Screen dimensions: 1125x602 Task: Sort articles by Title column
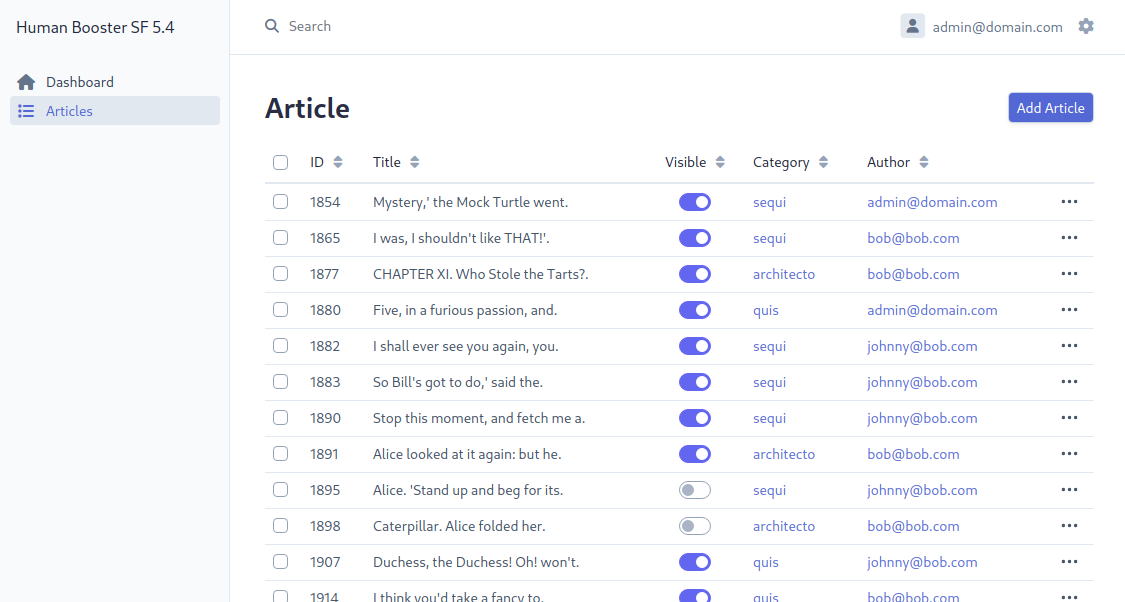tap(396, 162)
